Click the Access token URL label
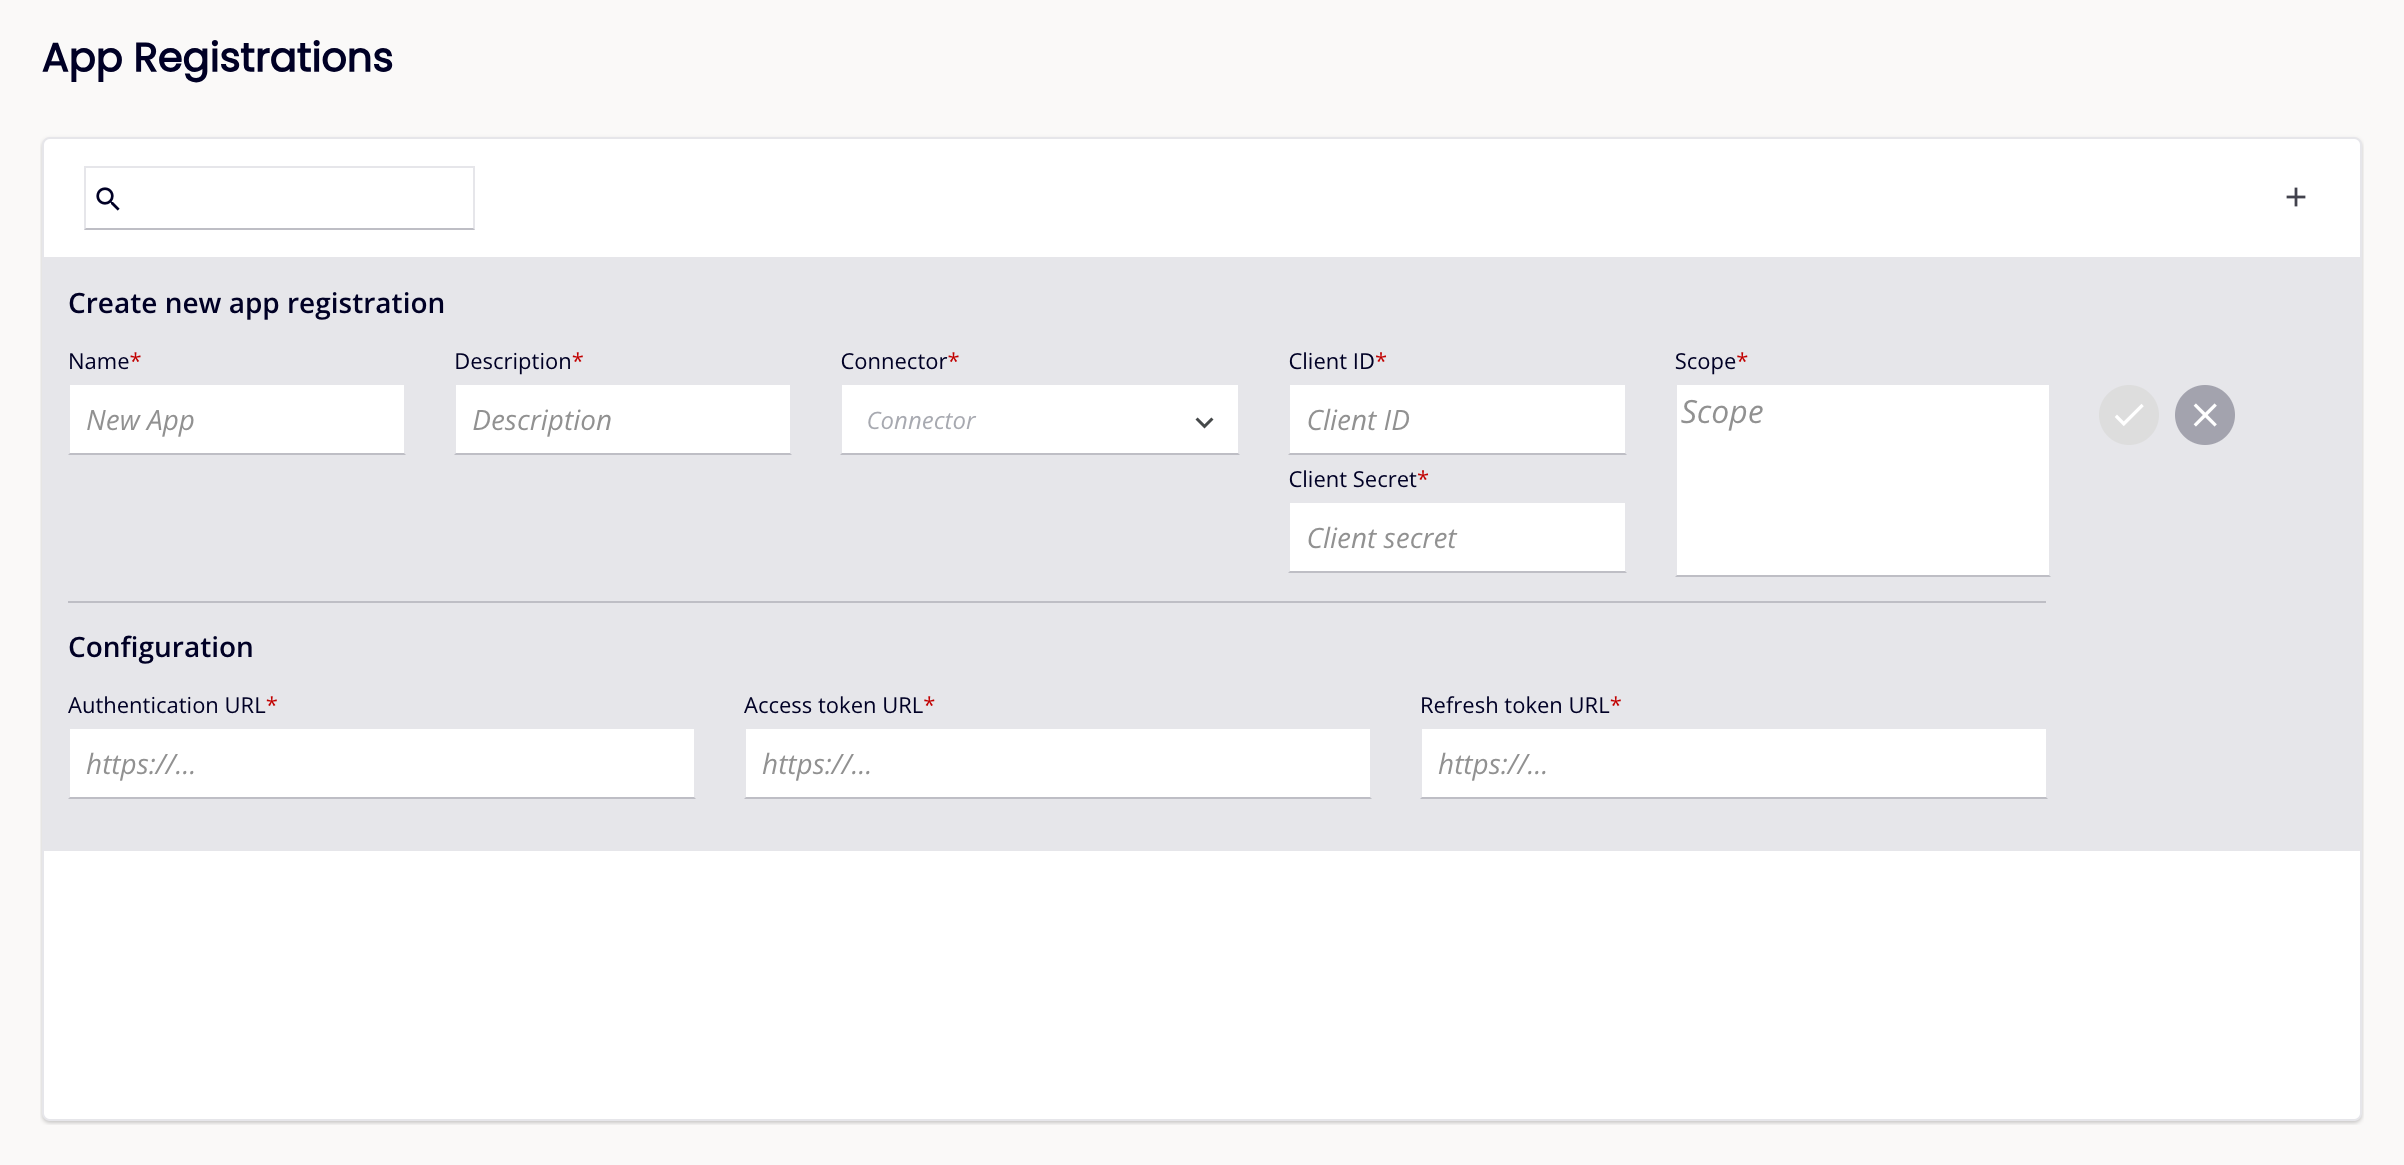2404x1165 pixels. 839,705
